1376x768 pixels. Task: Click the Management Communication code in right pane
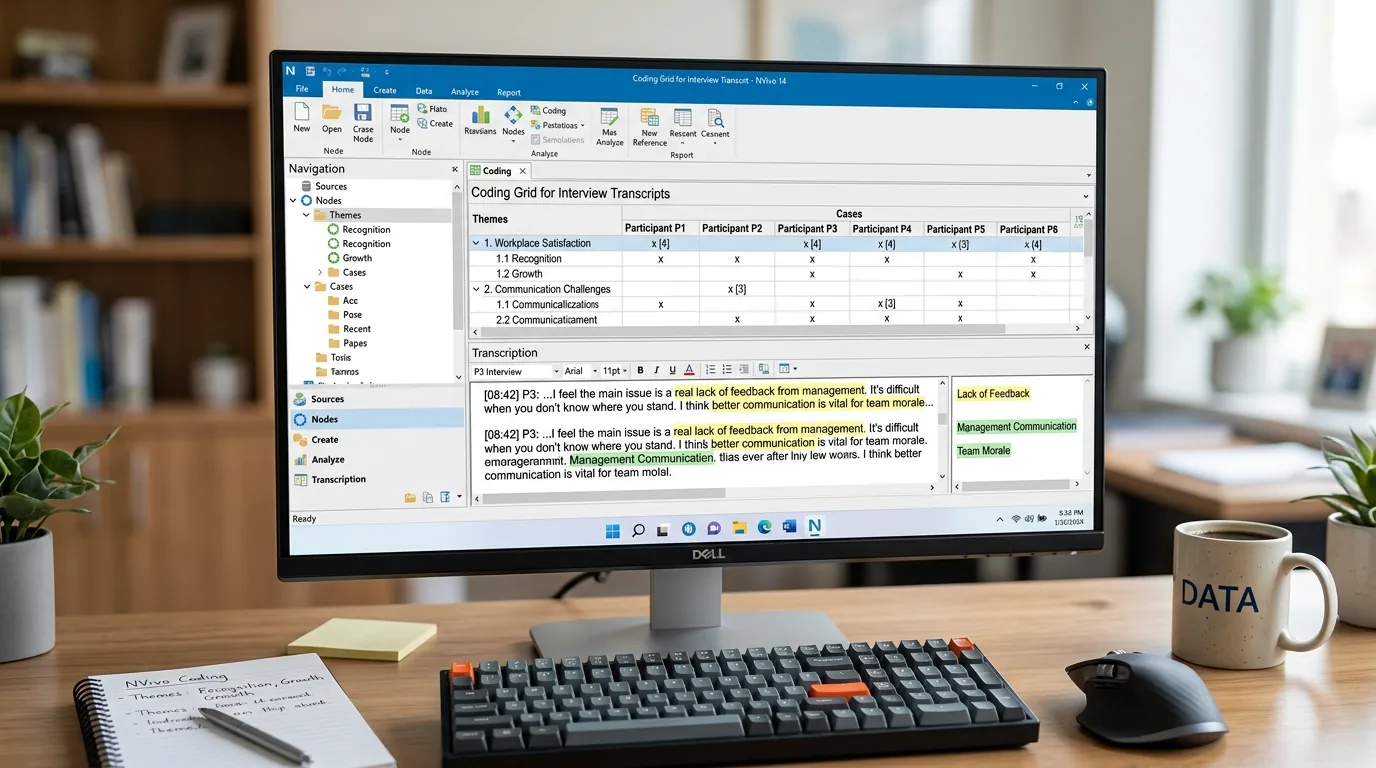point(1017,427)
